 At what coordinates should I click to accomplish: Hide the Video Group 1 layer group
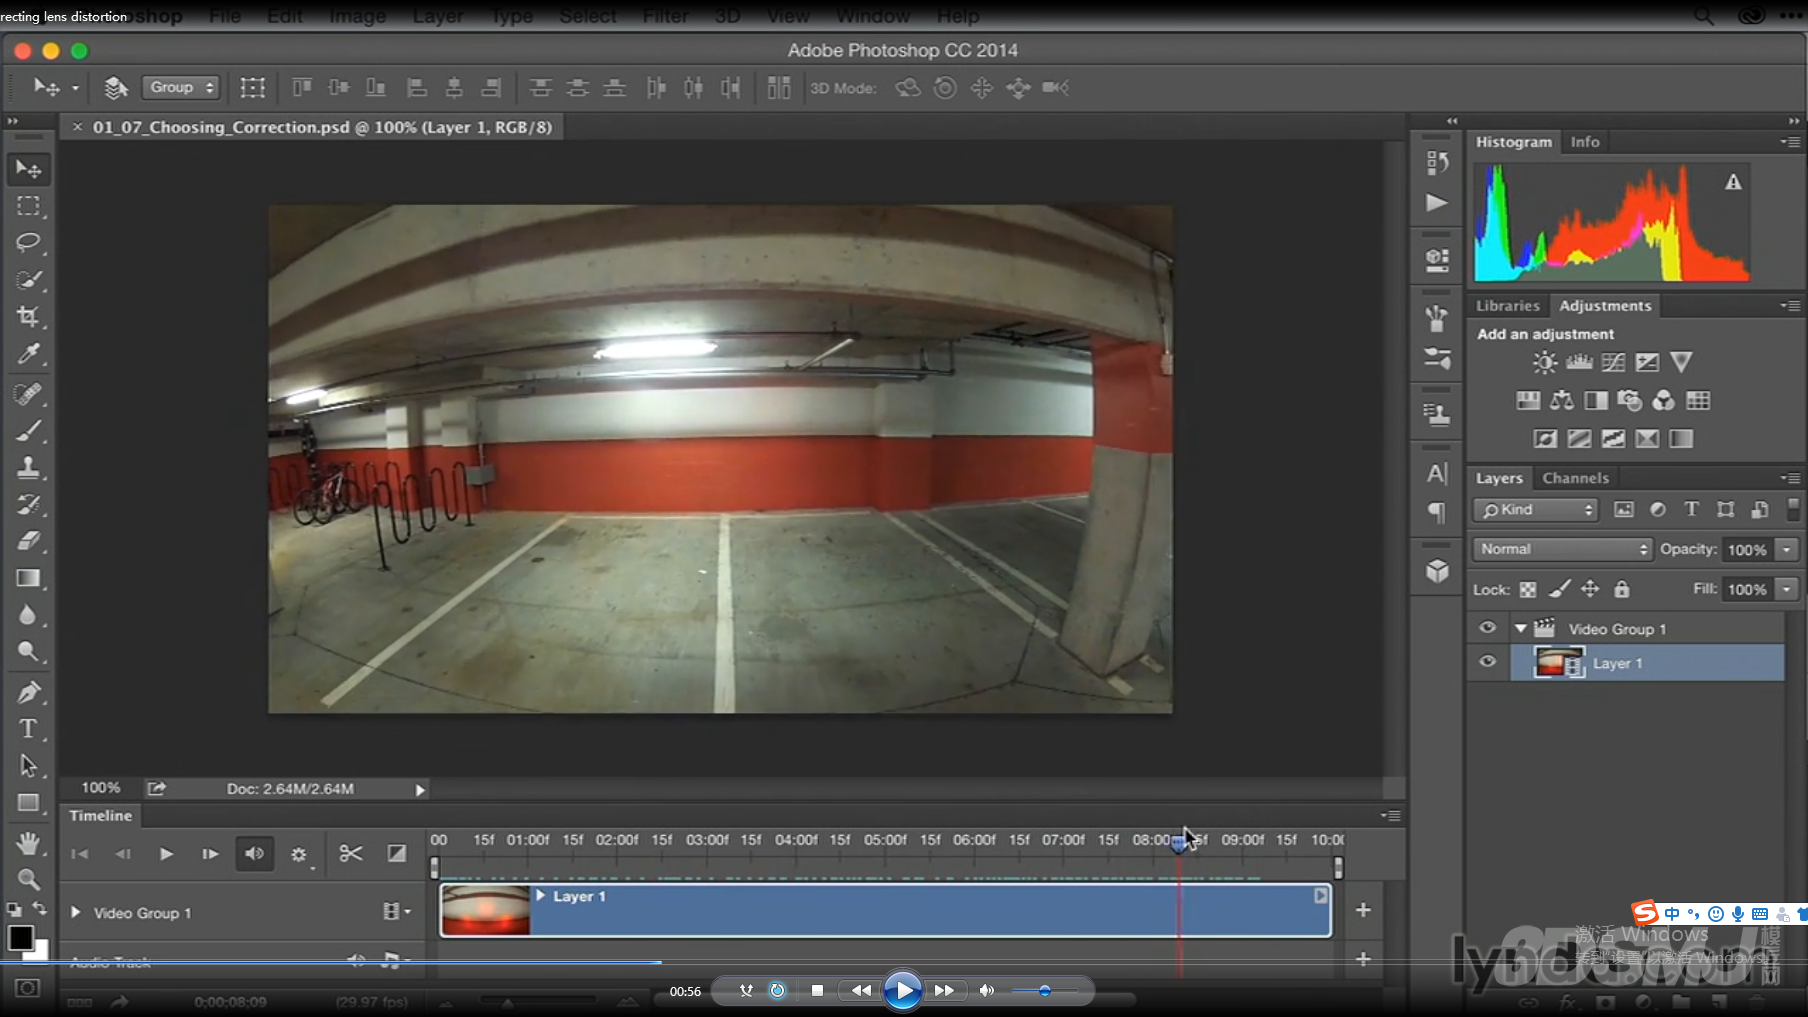1488,628
